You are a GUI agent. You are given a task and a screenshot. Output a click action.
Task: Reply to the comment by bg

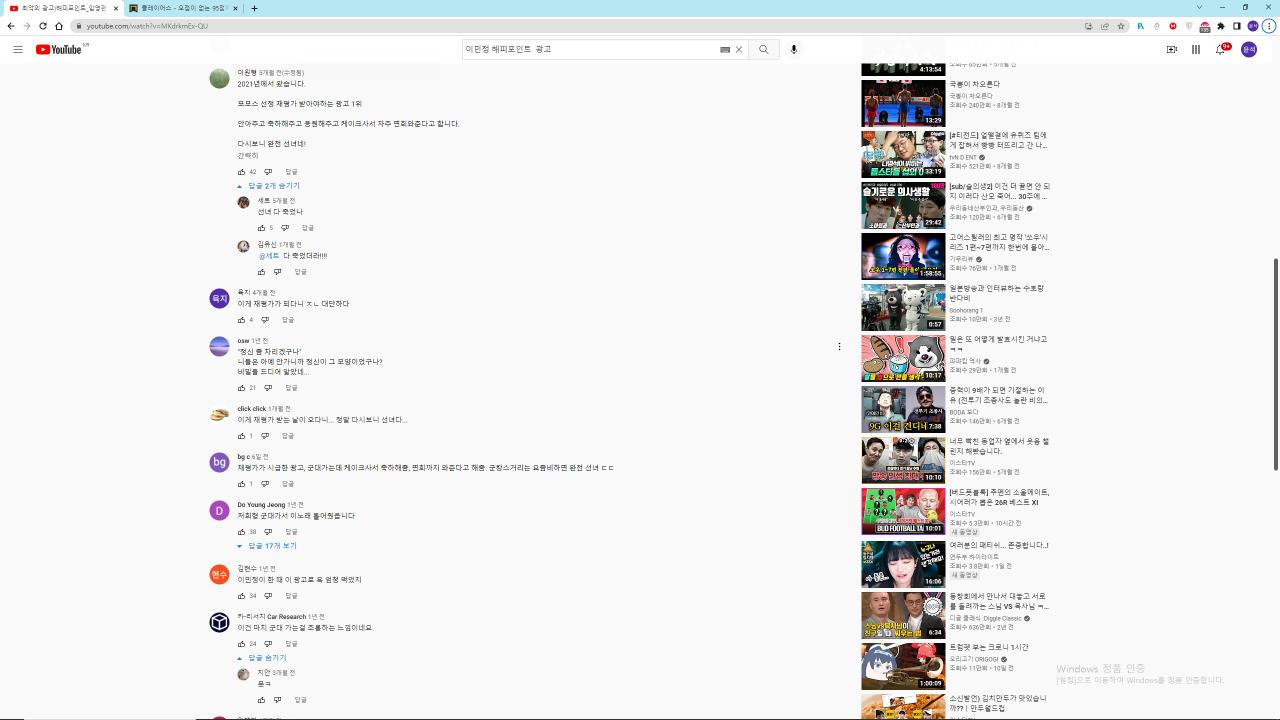(x=288, y=484)
